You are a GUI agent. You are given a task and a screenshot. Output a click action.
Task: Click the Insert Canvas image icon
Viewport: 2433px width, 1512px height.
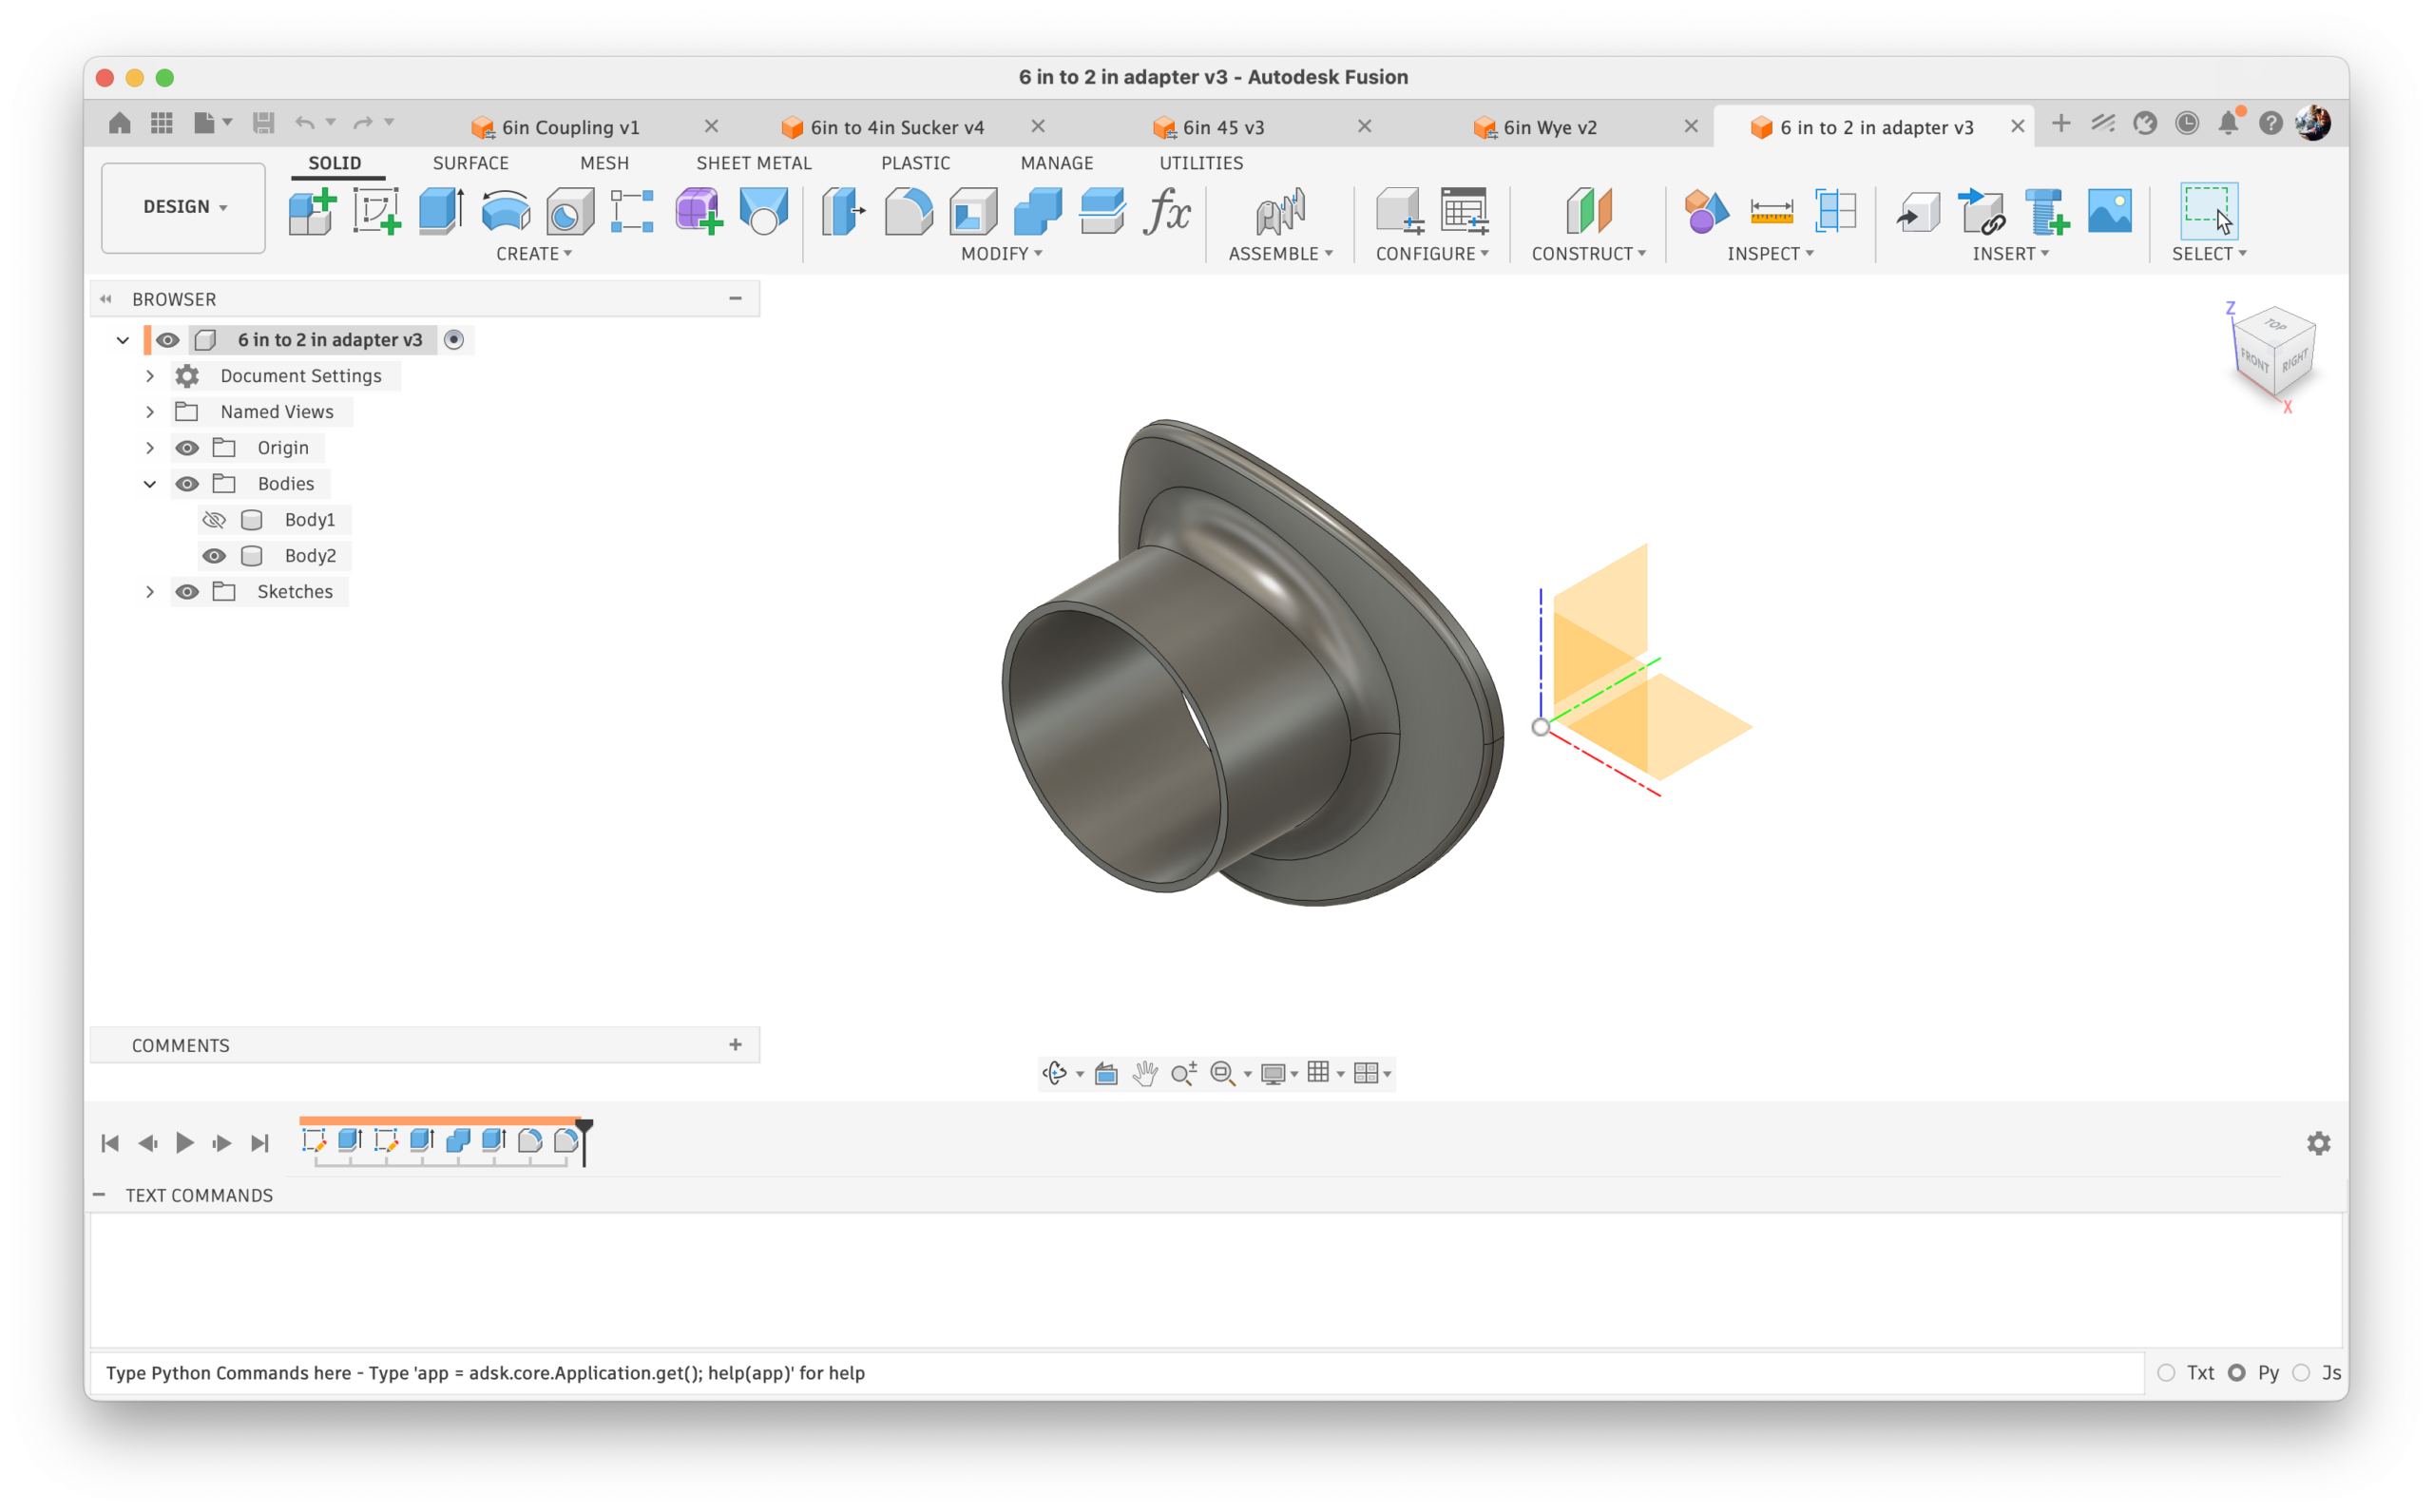pos(2109,211)
